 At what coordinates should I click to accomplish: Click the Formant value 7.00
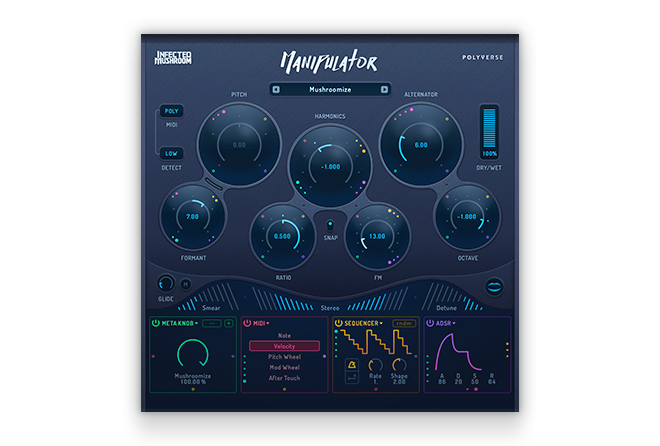pyautogui.click(x=192, y=217)
